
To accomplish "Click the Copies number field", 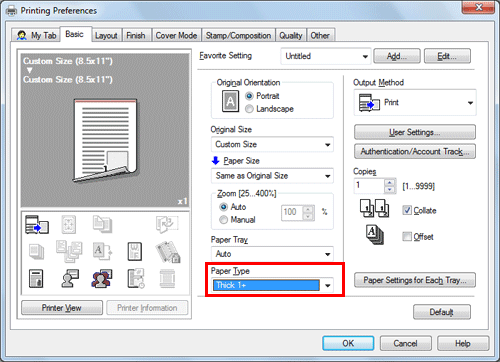I will (369, 186).
